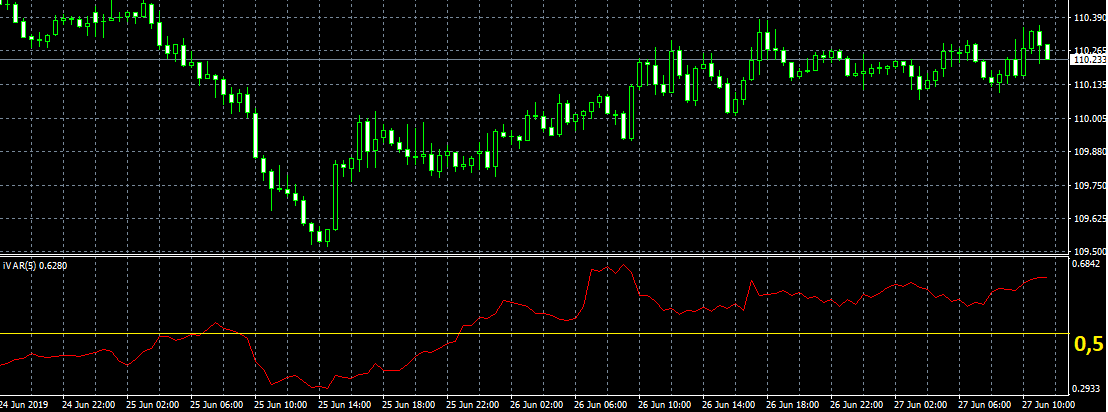Click the iVAR(5) 0.6280 indicator label
The width and height of the screenshot is (1108, 412).
click(35, 265)
